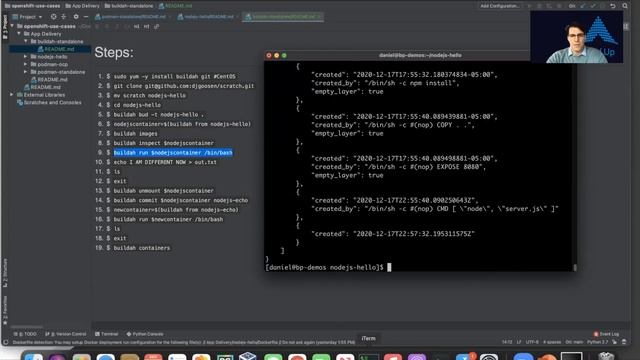Open the Version Control tool window

pyautogui.click(x=66, y=334)
